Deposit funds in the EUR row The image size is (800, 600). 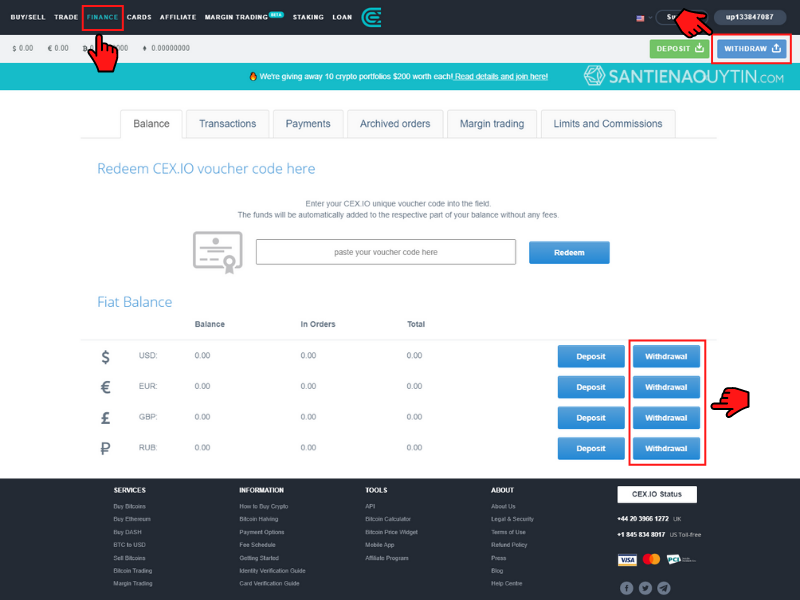pos(591,387)
